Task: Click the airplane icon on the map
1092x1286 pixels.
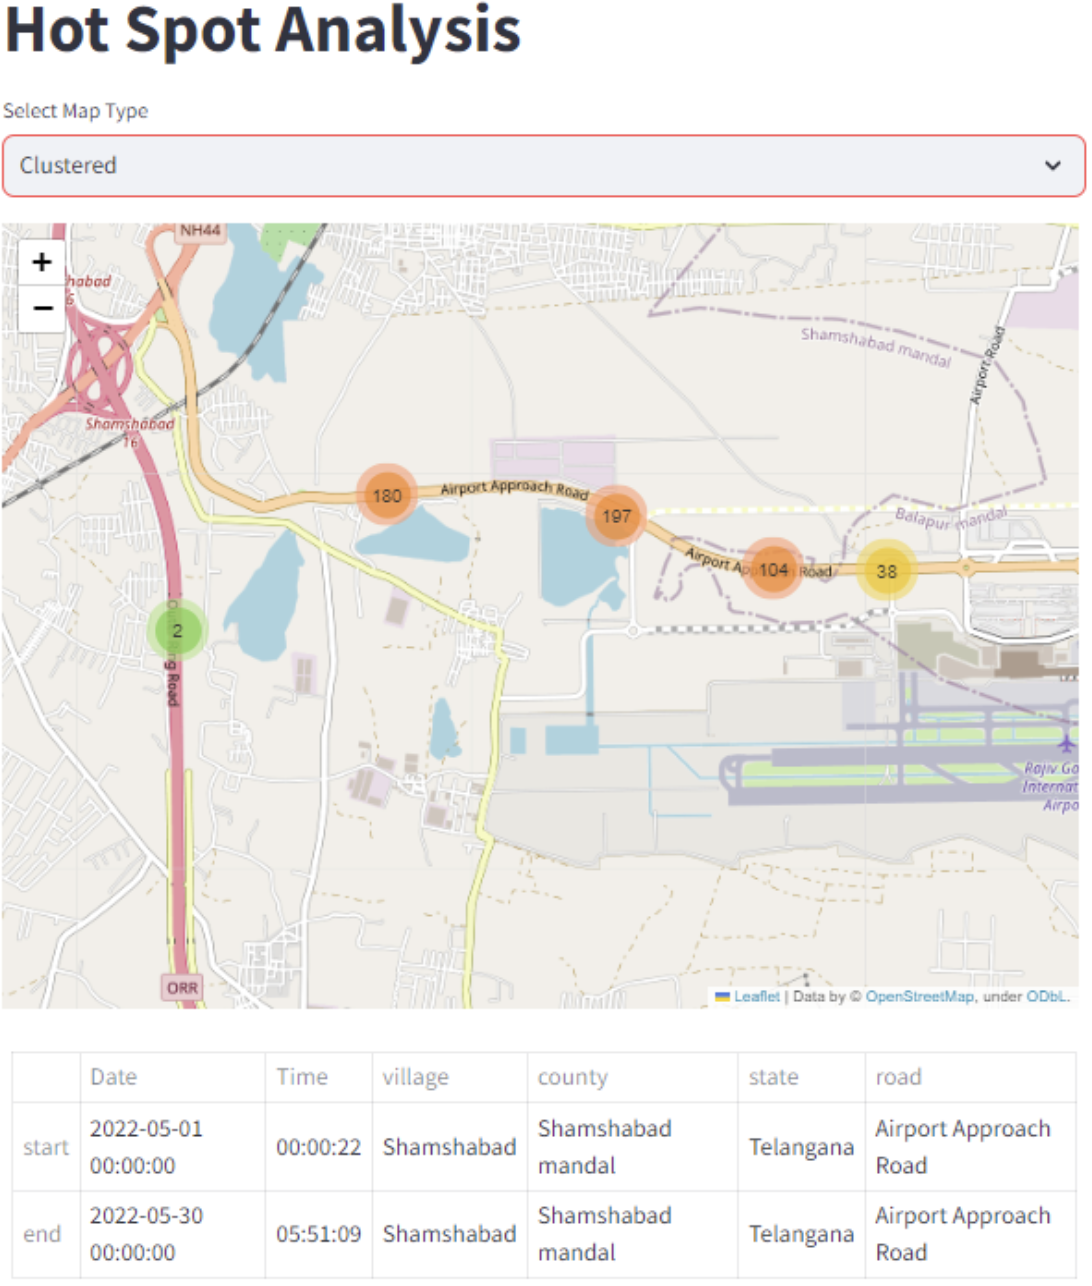Action: coord(1067,743)
